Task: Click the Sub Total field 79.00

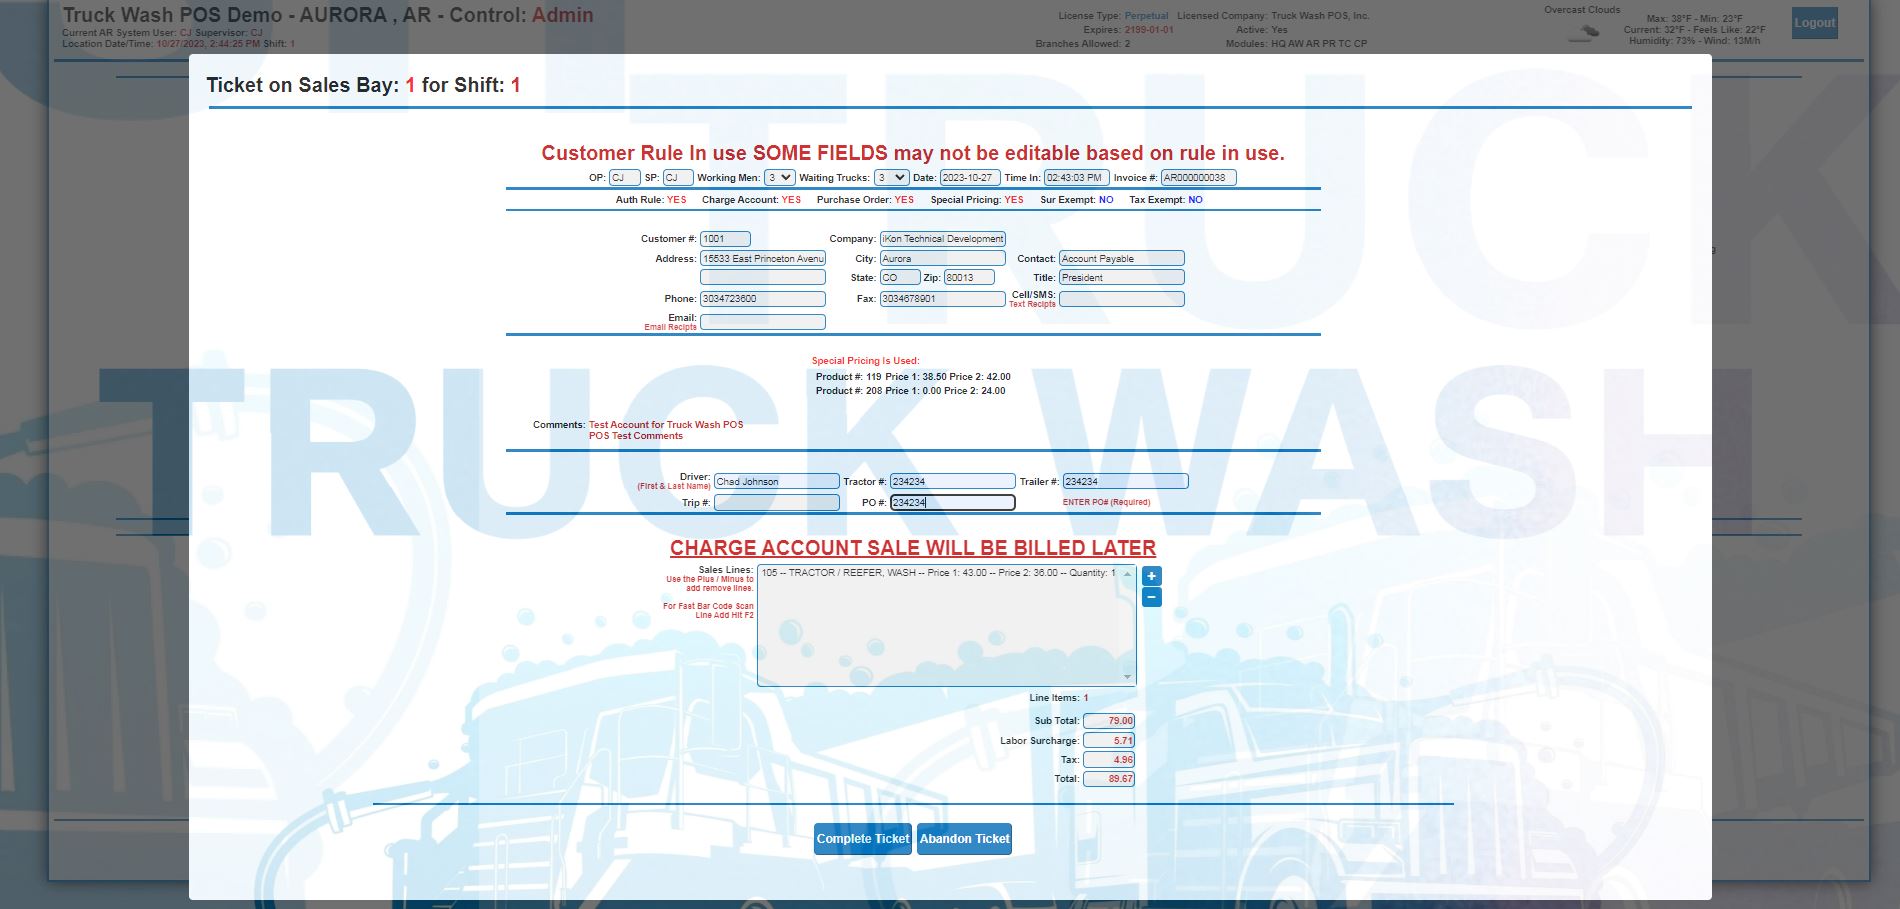Action: [x=1108, y=721]
